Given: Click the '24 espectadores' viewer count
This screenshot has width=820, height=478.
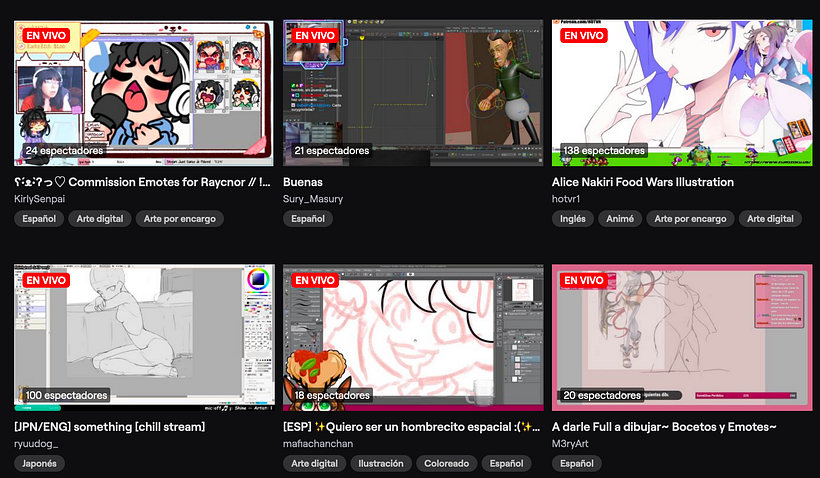Looking at the screenshot, I should pyautogui.click(x=64, y=151).
